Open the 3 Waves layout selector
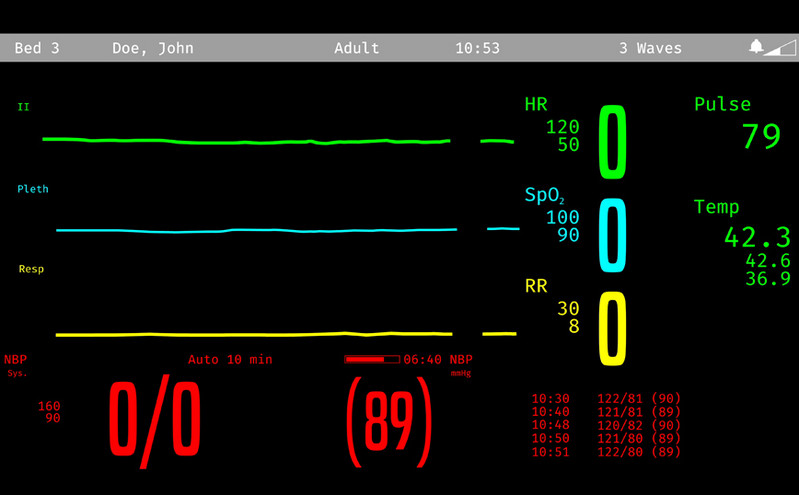 (x=650, y=48)
